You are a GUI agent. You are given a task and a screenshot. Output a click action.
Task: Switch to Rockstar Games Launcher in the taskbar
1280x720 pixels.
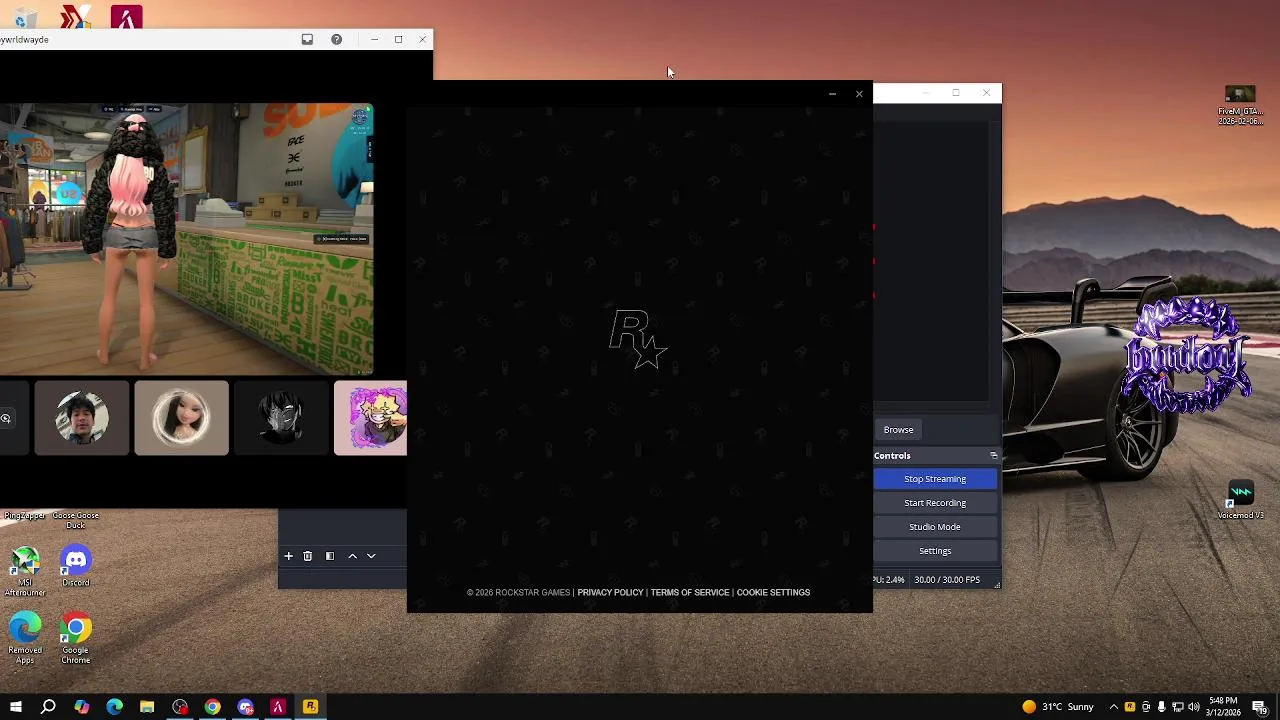(310, 707)
